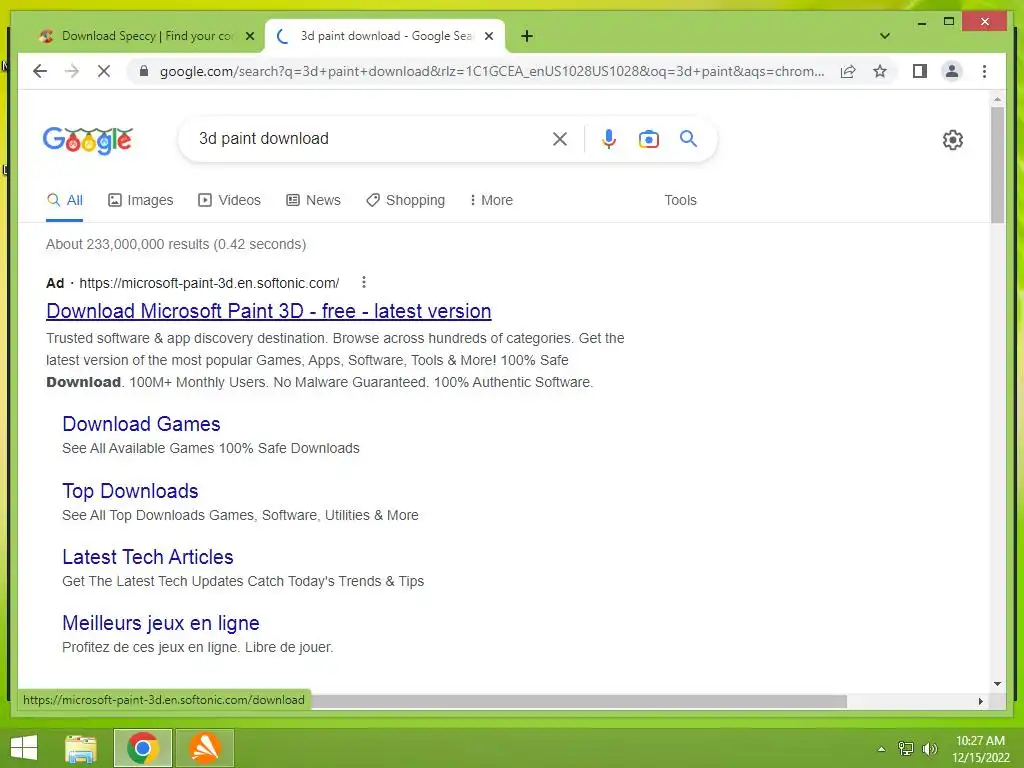Open a new tab
1024x768 pixels.
click(x=527, y=36)
